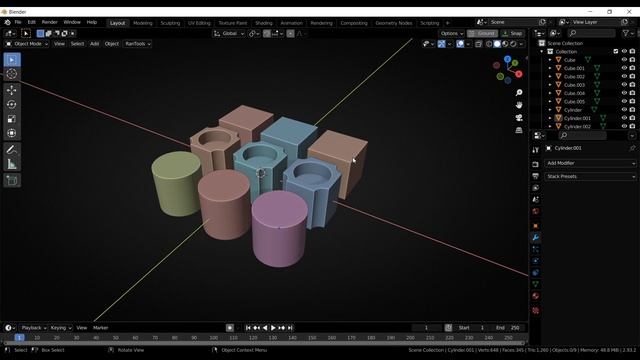Screen dimensions: 640x360
Task: Open the Stack Presets dropdown
Action: (x=590, y=176)
